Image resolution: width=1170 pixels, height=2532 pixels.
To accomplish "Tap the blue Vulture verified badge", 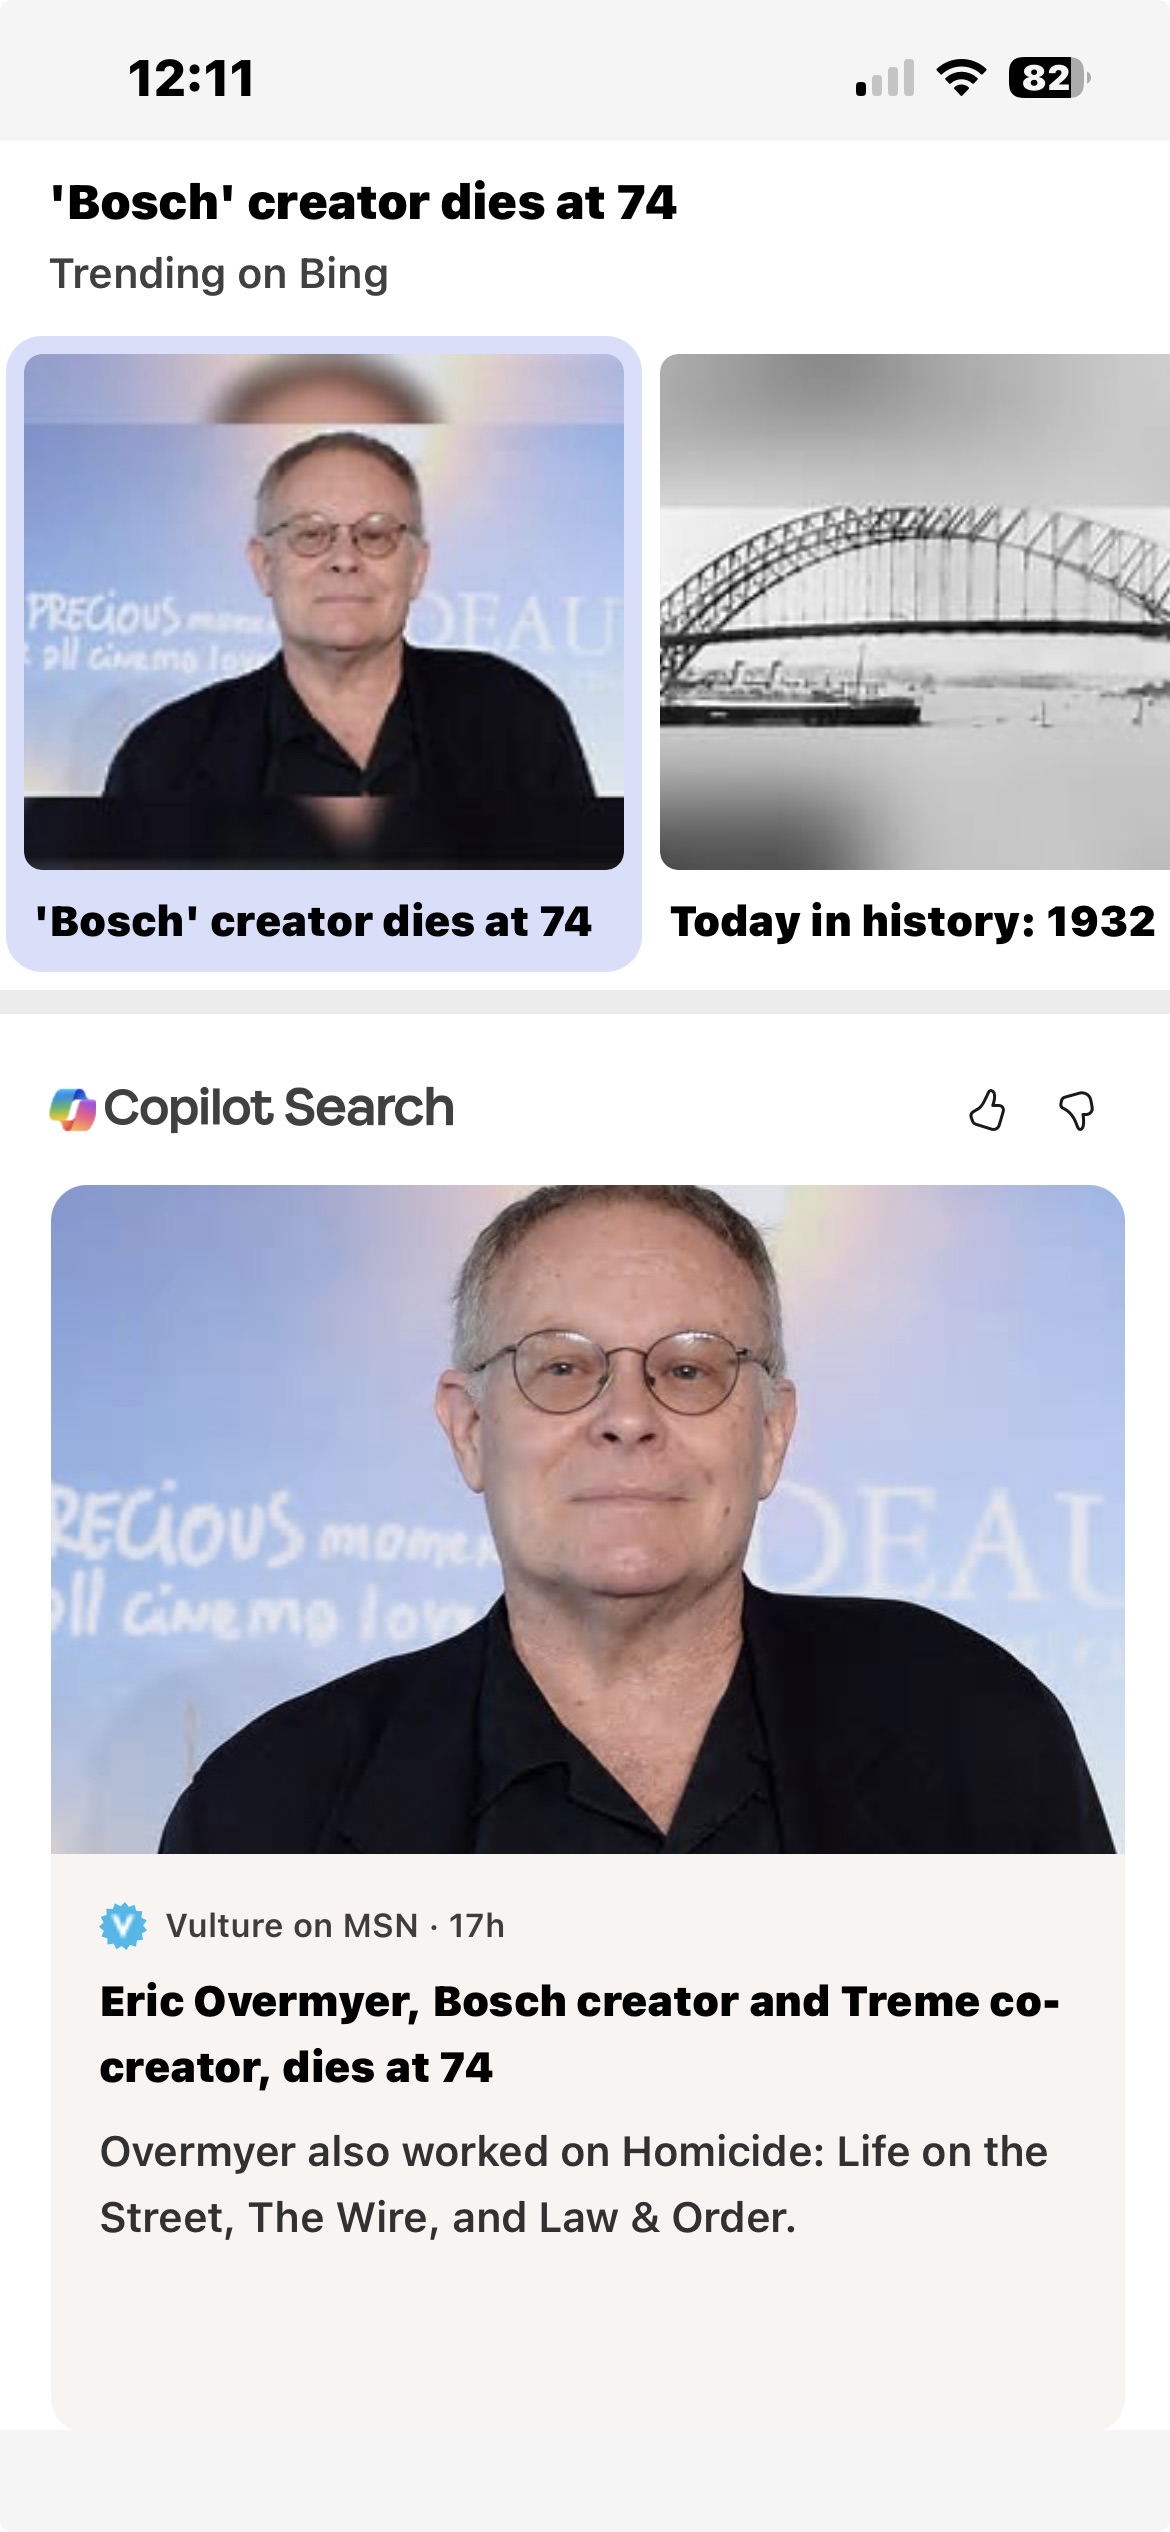I will (123, 1925).
